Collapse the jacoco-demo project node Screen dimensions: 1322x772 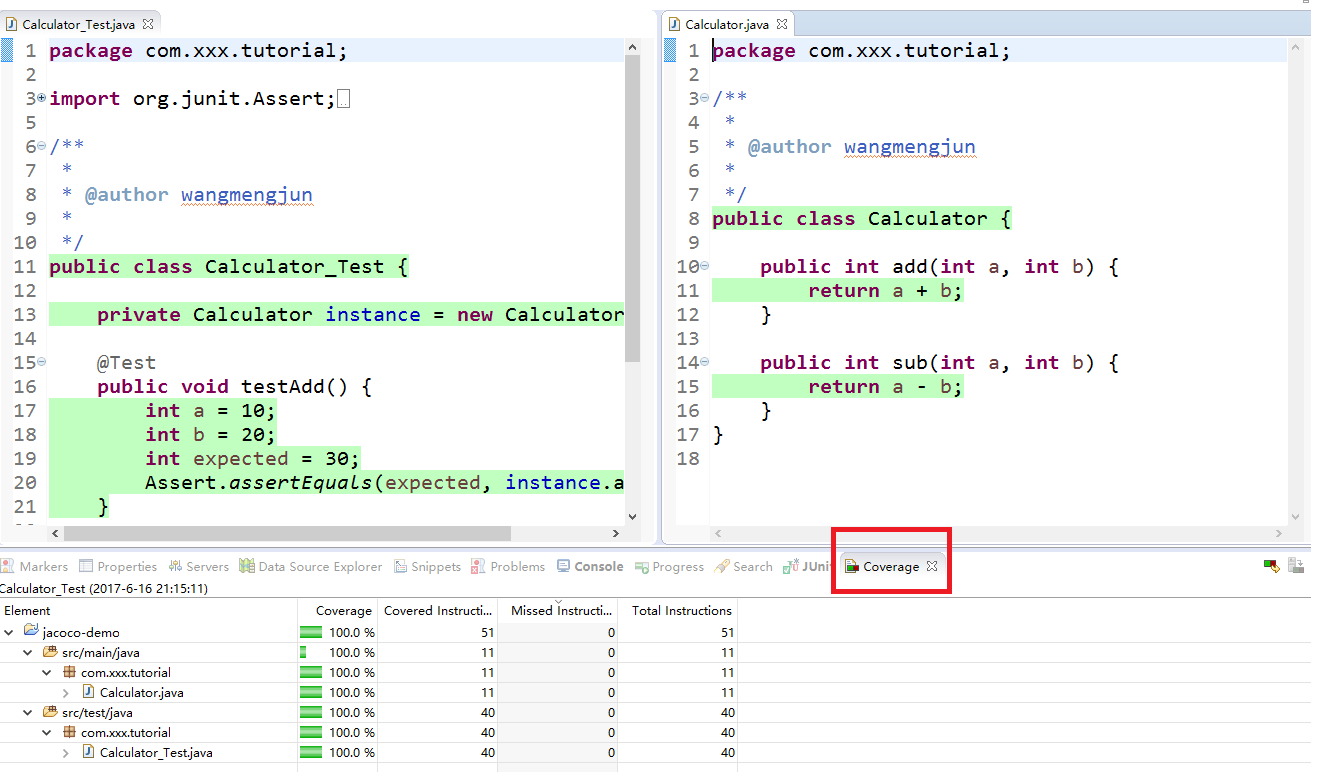(x=9, y=633)
